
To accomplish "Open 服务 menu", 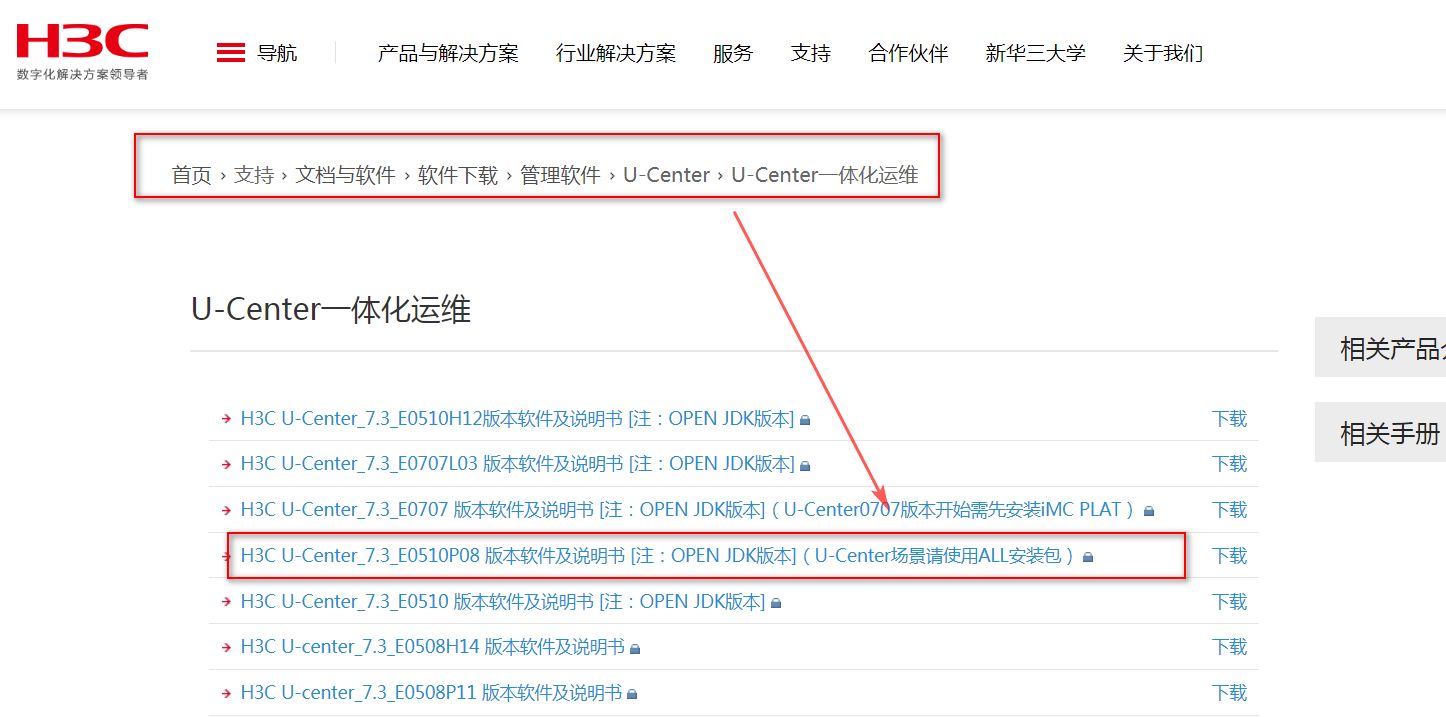I will coord(733,53).
